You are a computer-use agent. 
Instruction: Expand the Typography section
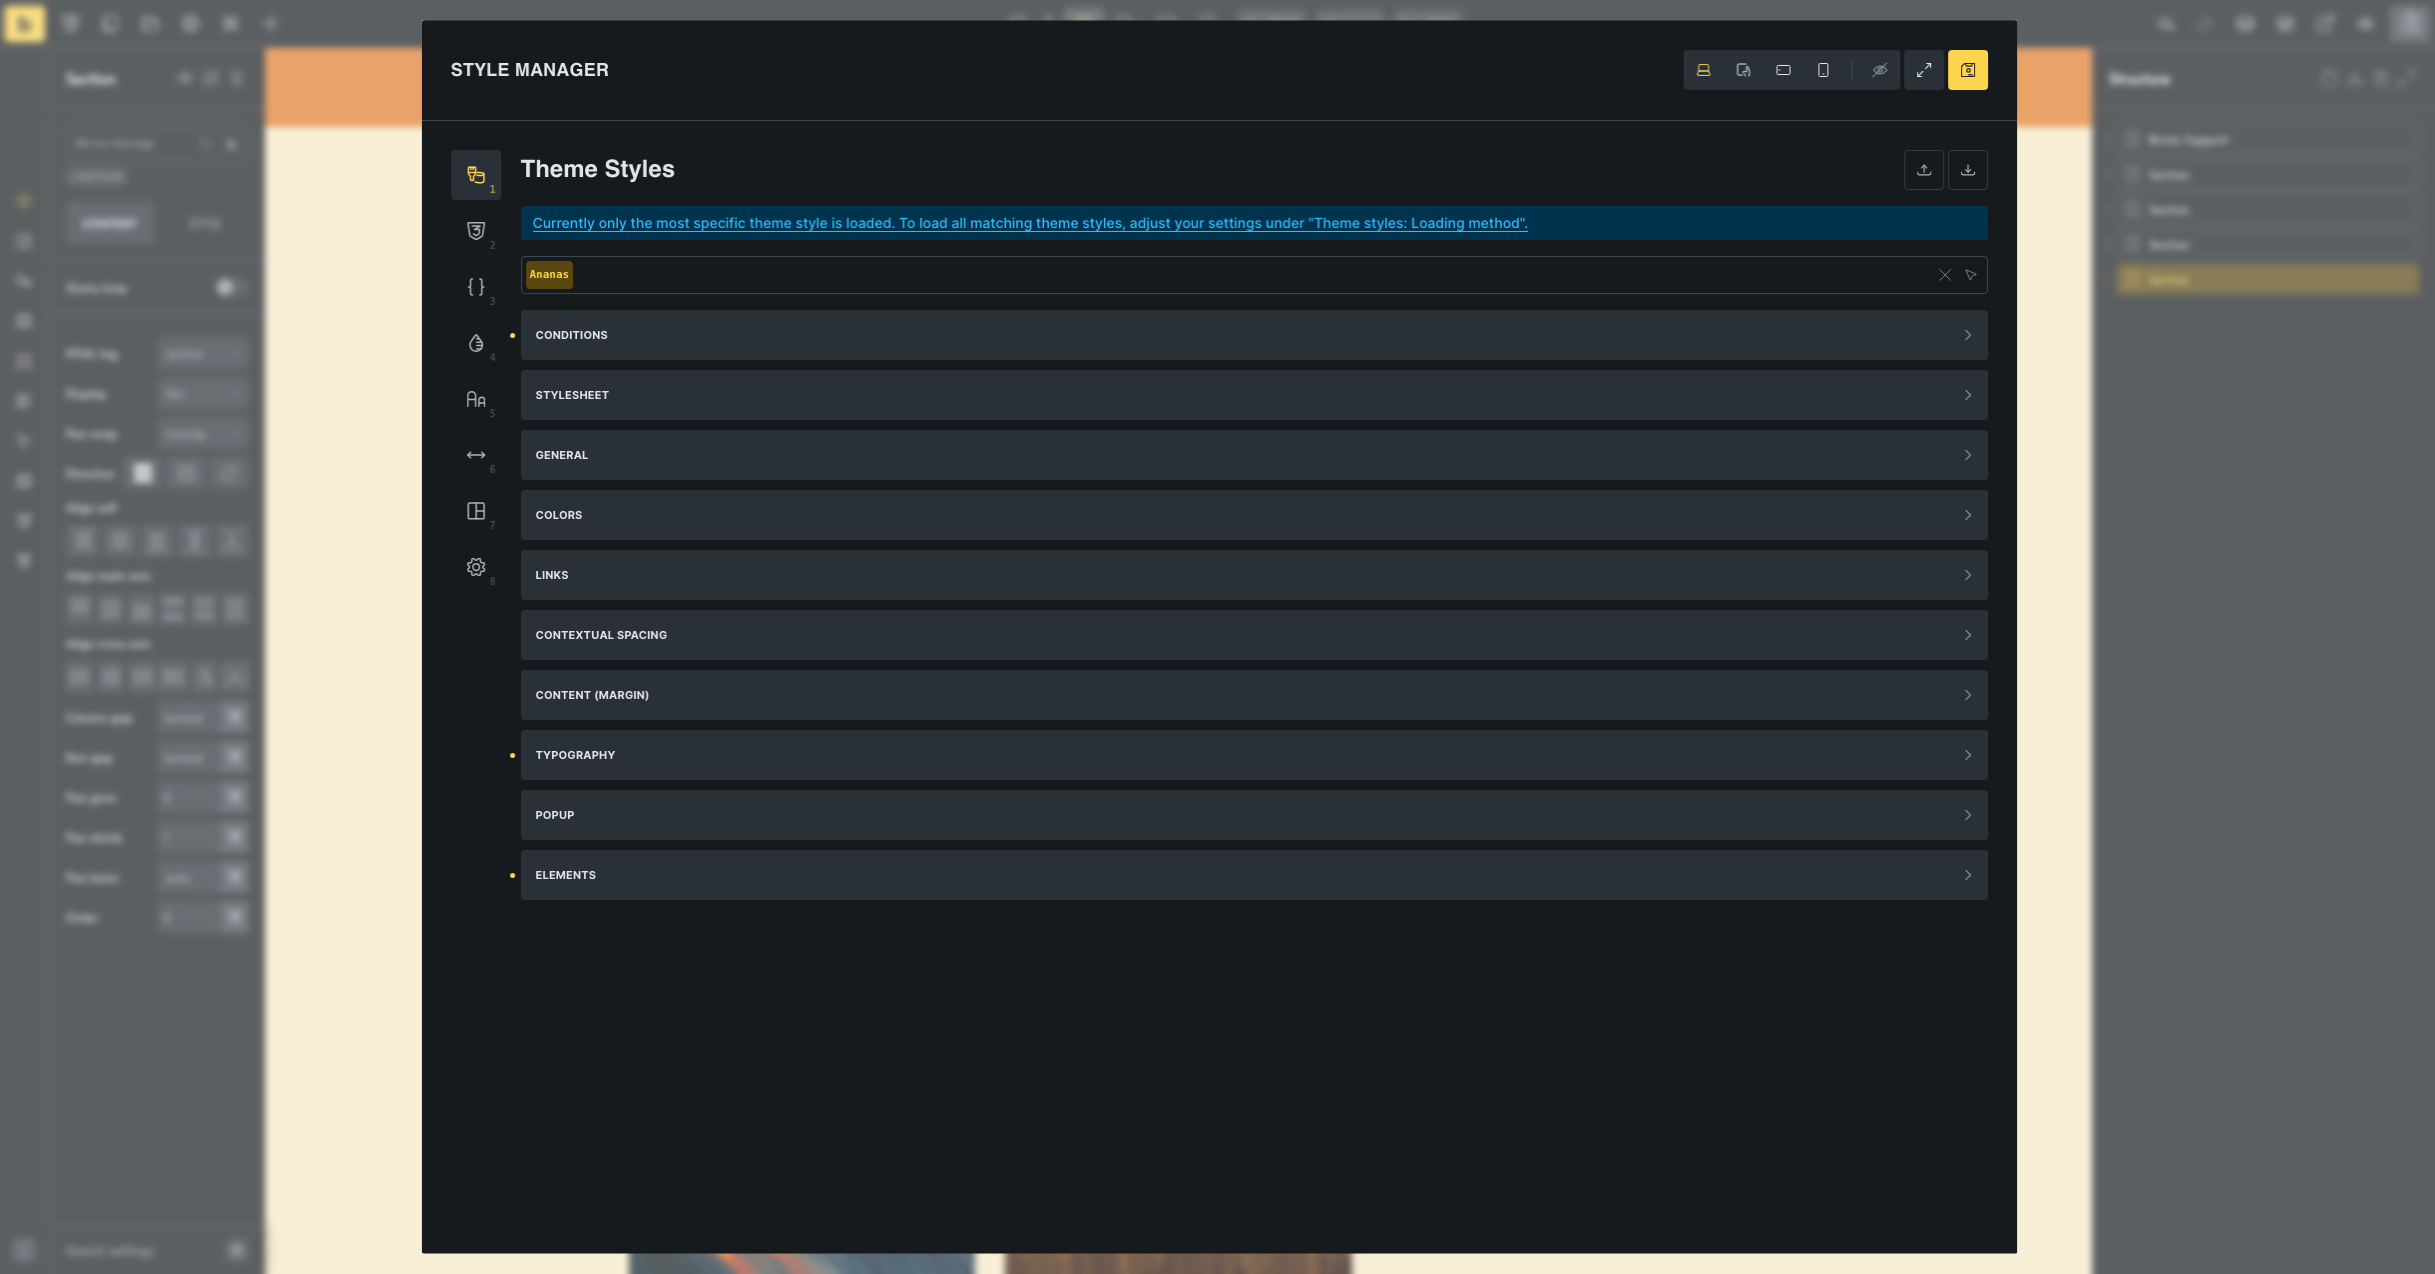1253,755
